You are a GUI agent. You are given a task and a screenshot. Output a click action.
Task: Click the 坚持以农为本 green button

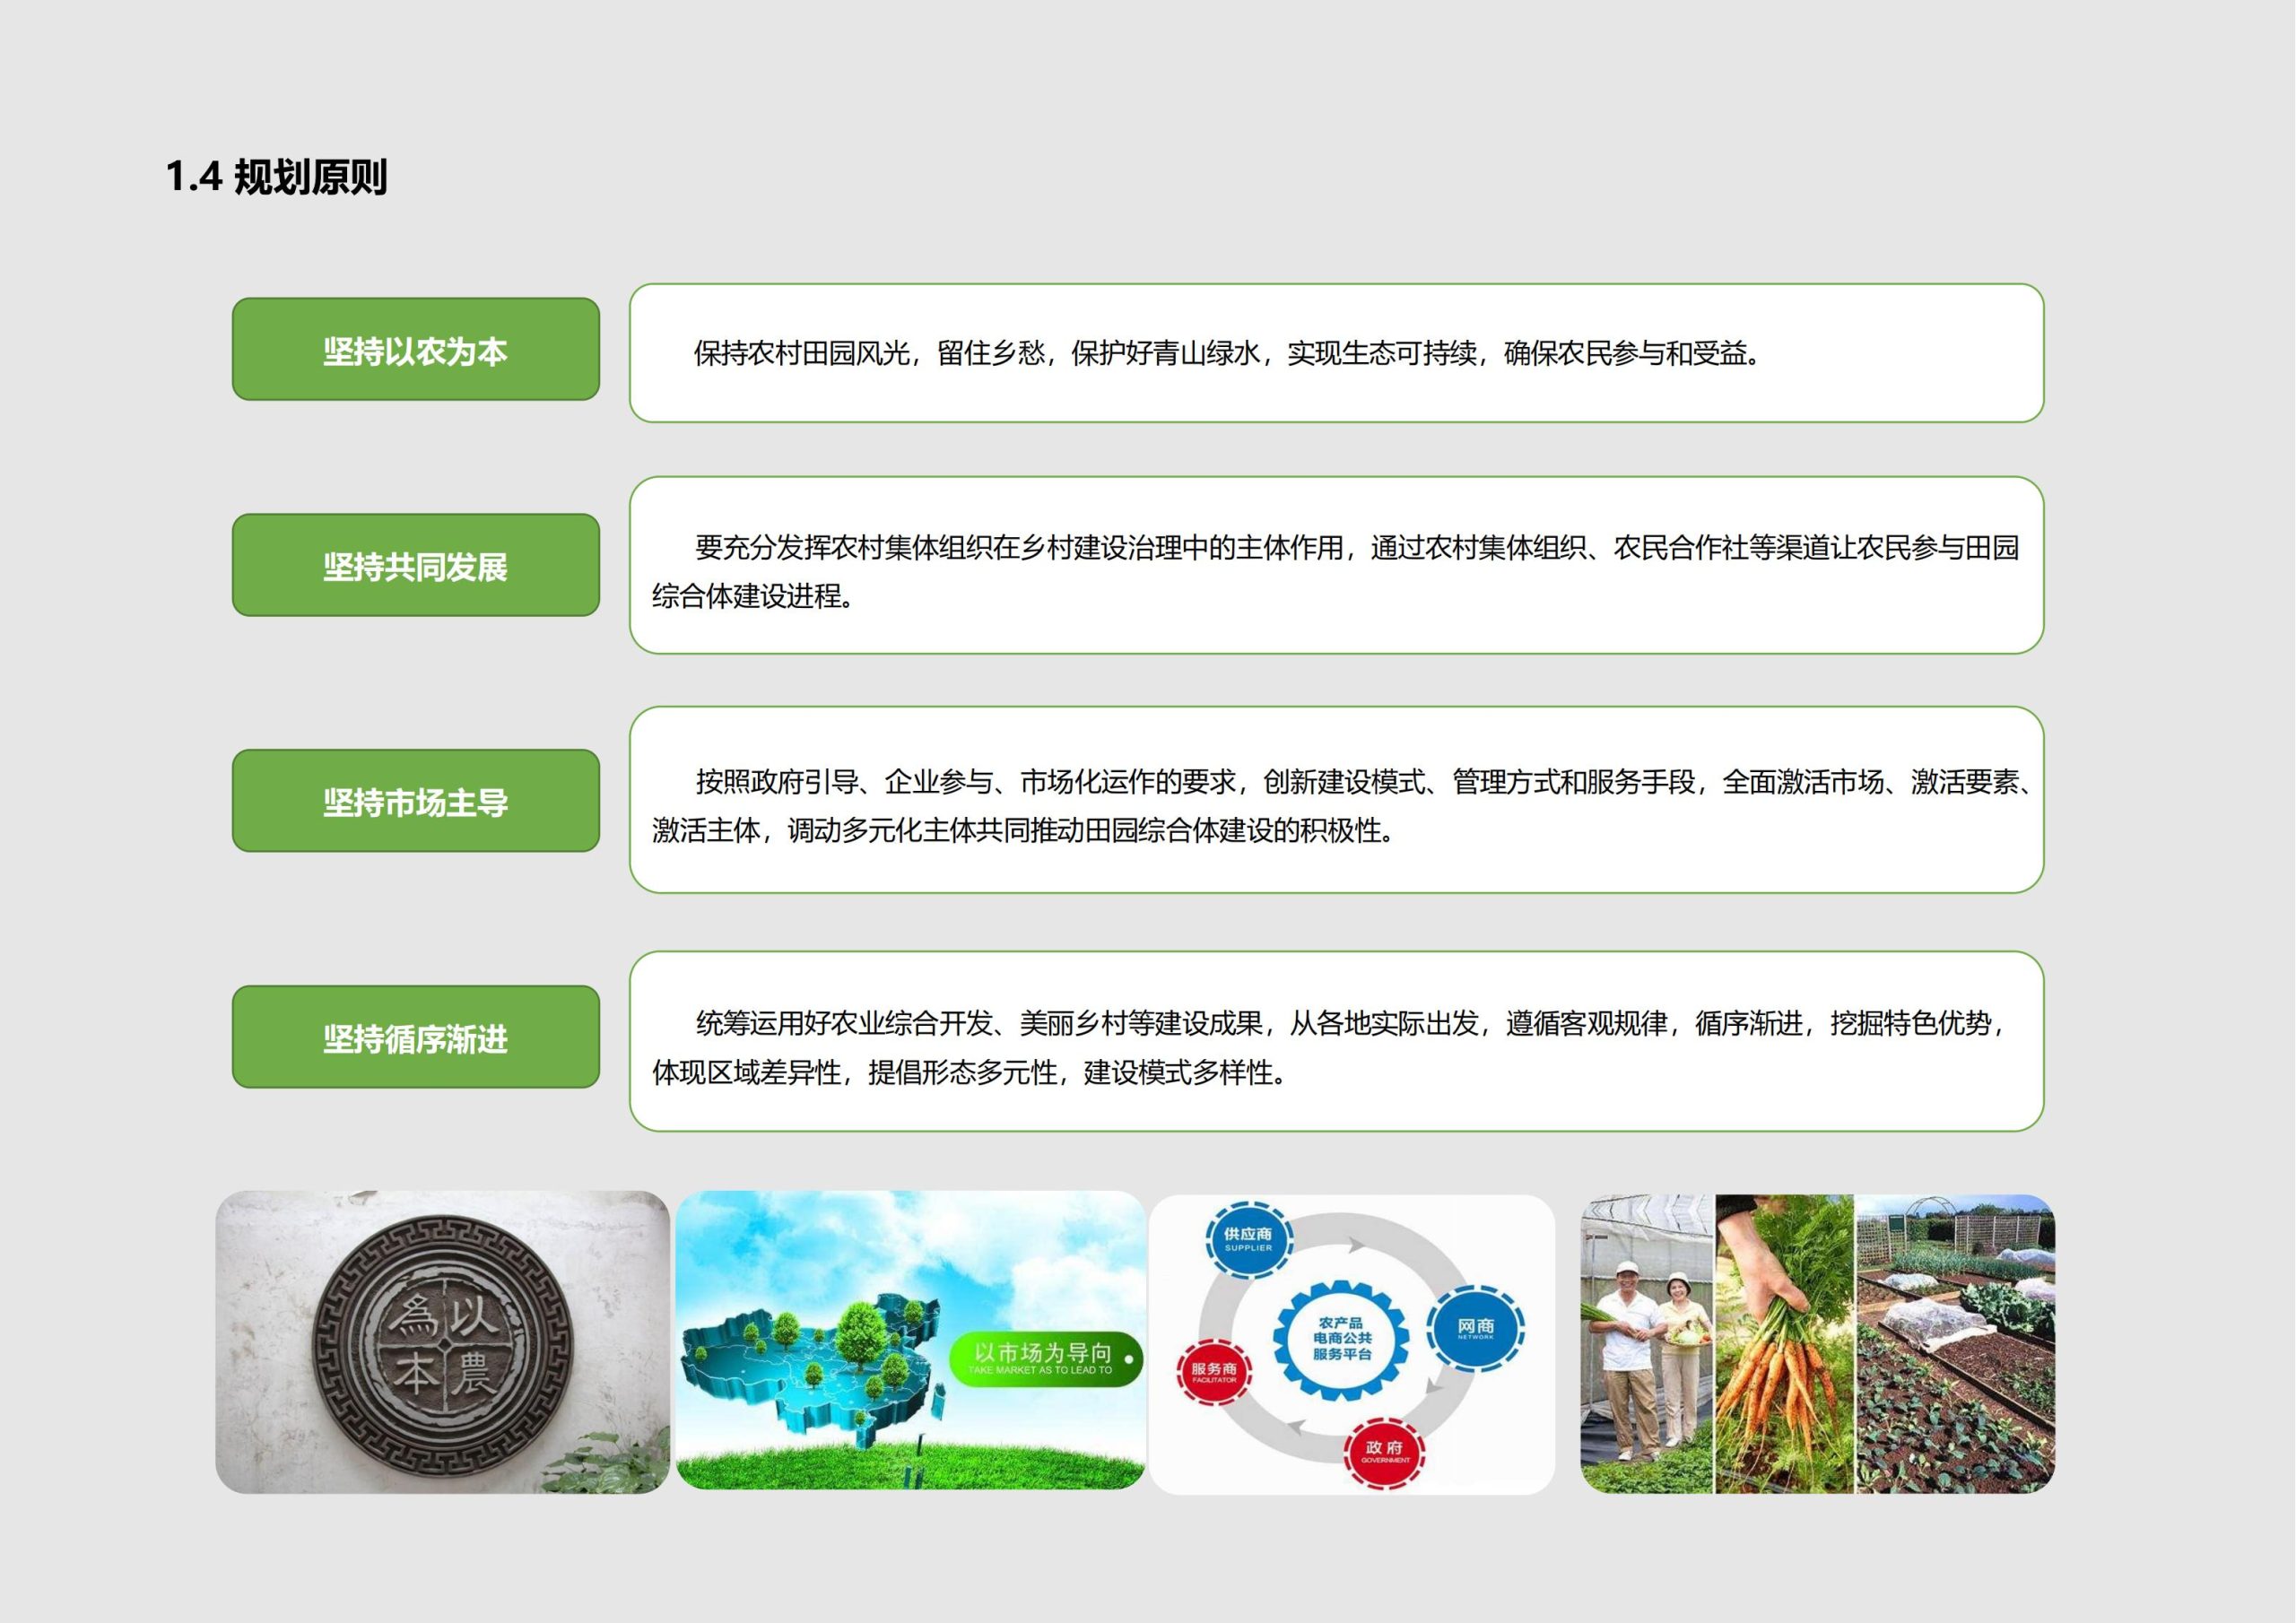415,350
